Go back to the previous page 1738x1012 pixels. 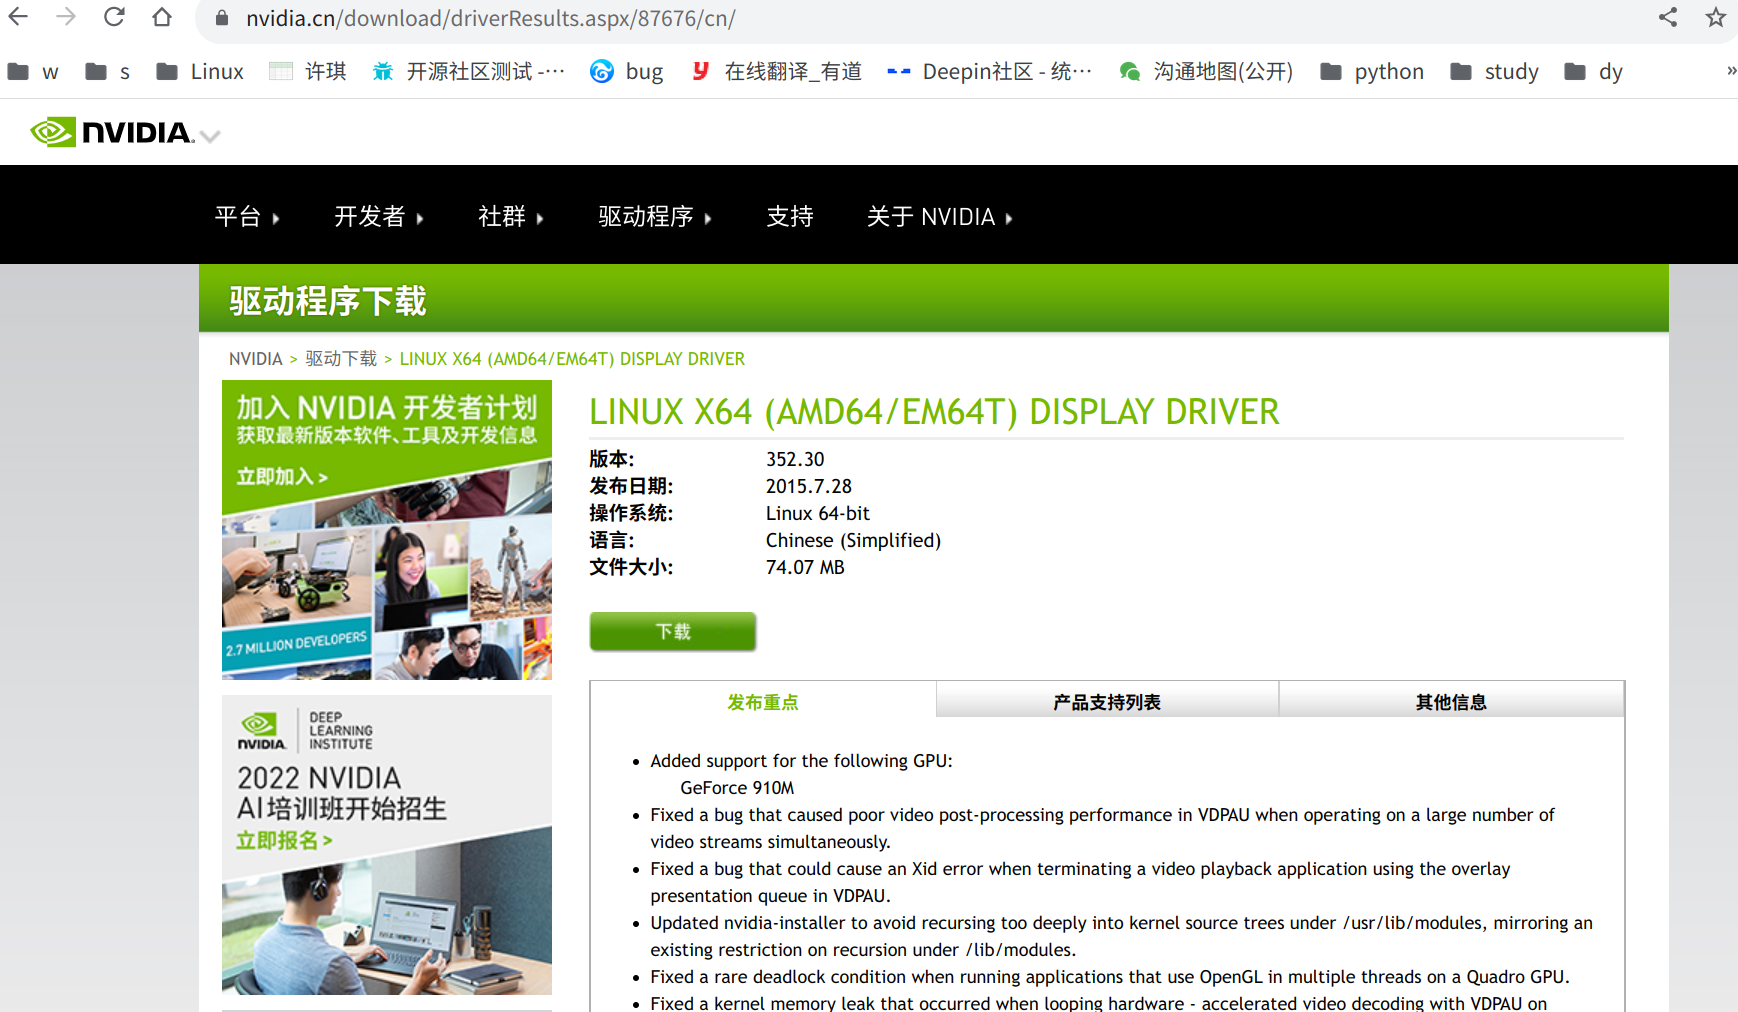(18, 17)
